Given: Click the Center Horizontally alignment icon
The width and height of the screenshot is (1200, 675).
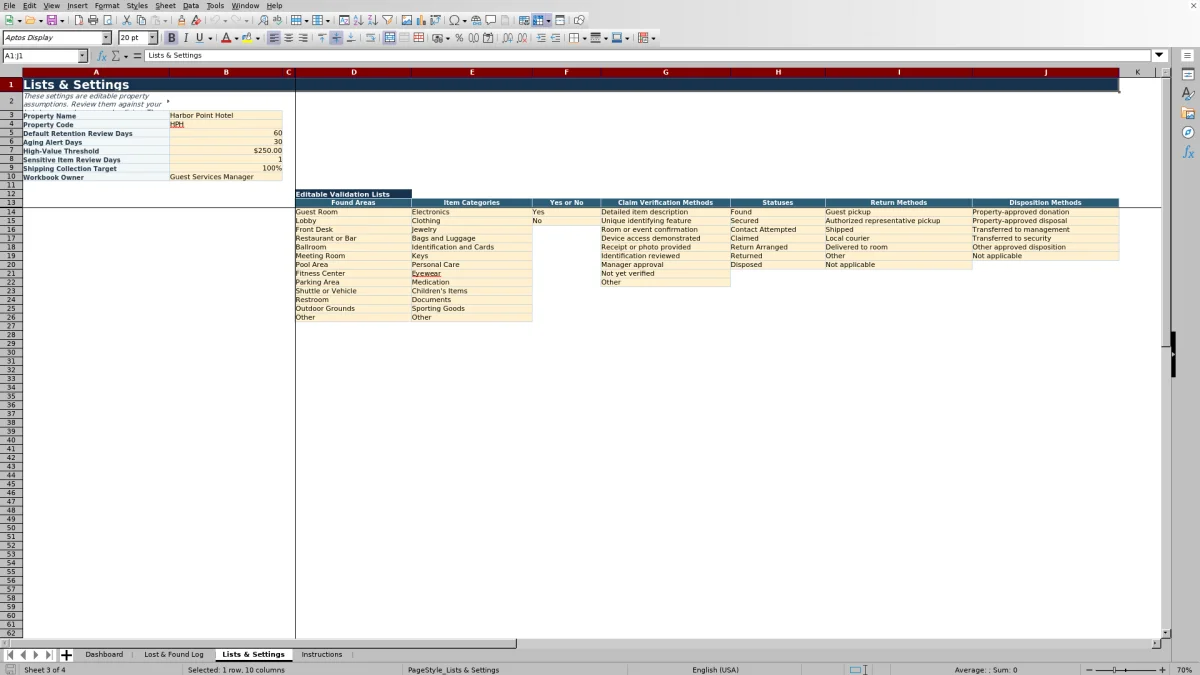Looking at the screenshot, I should 289,38.
